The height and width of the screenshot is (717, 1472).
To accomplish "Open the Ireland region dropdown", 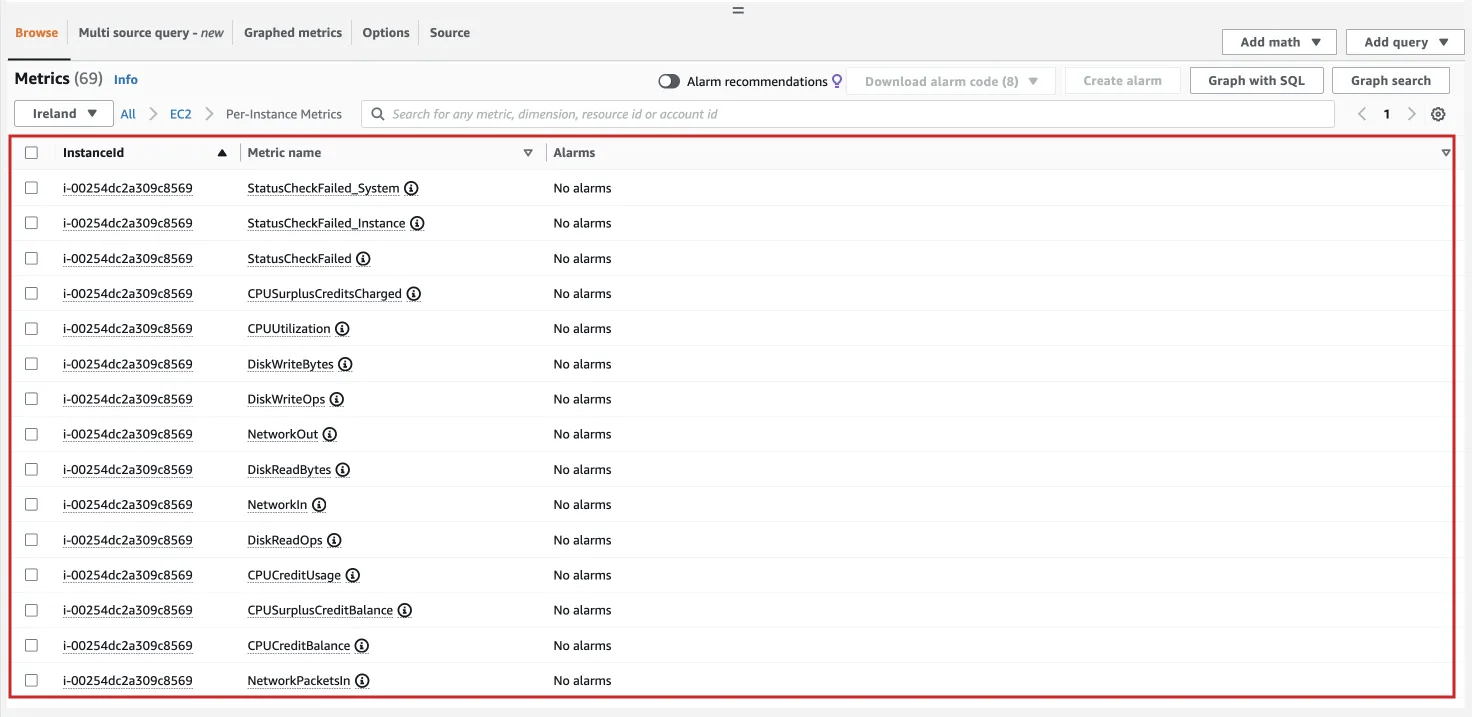I will point(63,114).
